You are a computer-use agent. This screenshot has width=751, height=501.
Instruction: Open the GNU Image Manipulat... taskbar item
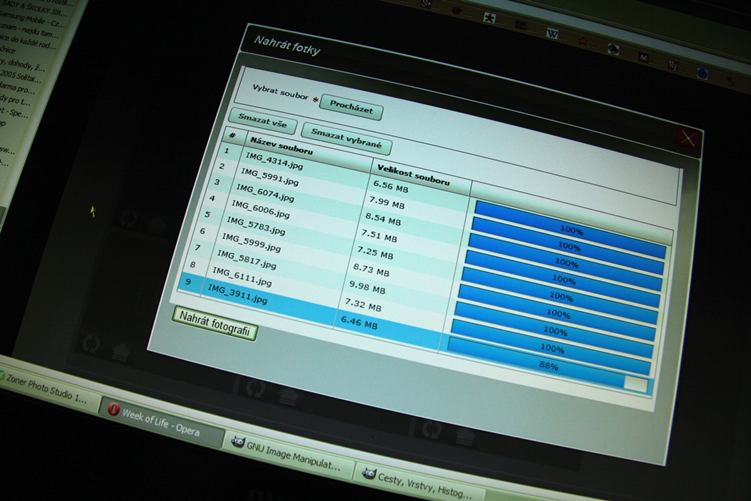click(287, 454)
